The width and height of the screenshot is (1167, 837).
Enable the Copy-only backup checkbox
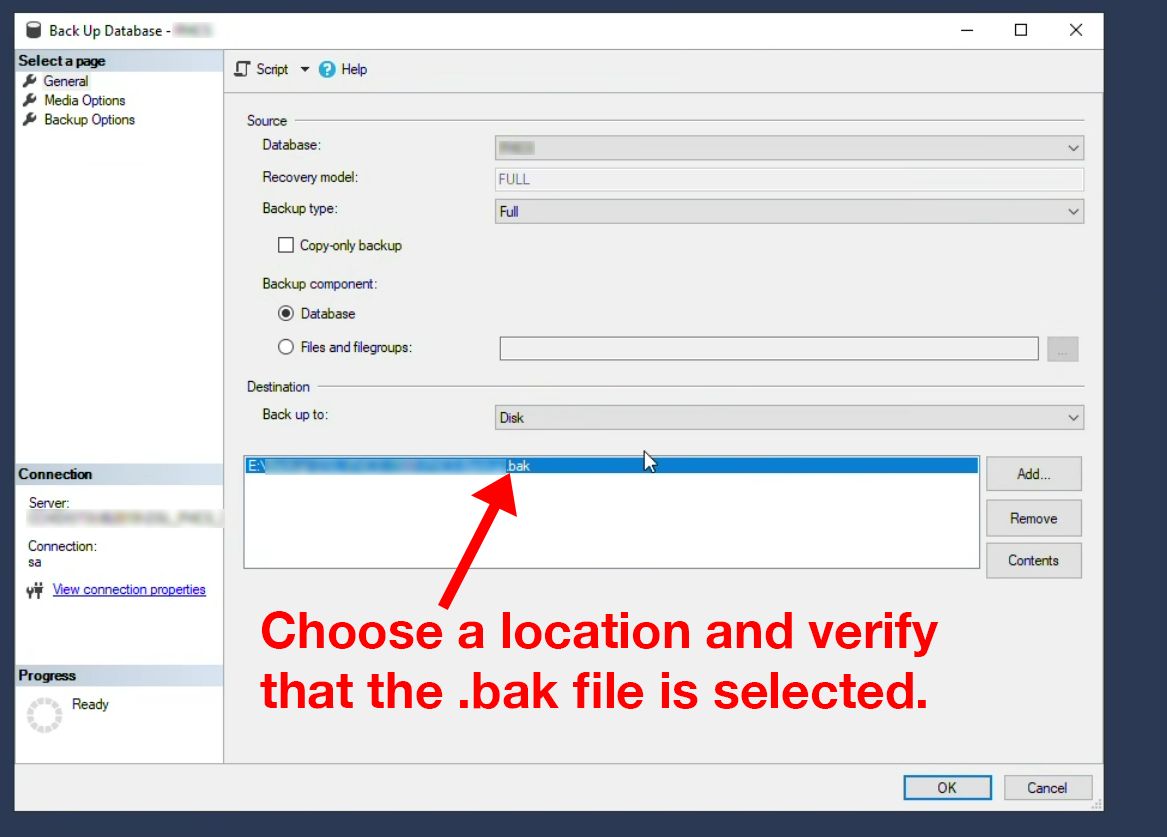tap(286, 245)
